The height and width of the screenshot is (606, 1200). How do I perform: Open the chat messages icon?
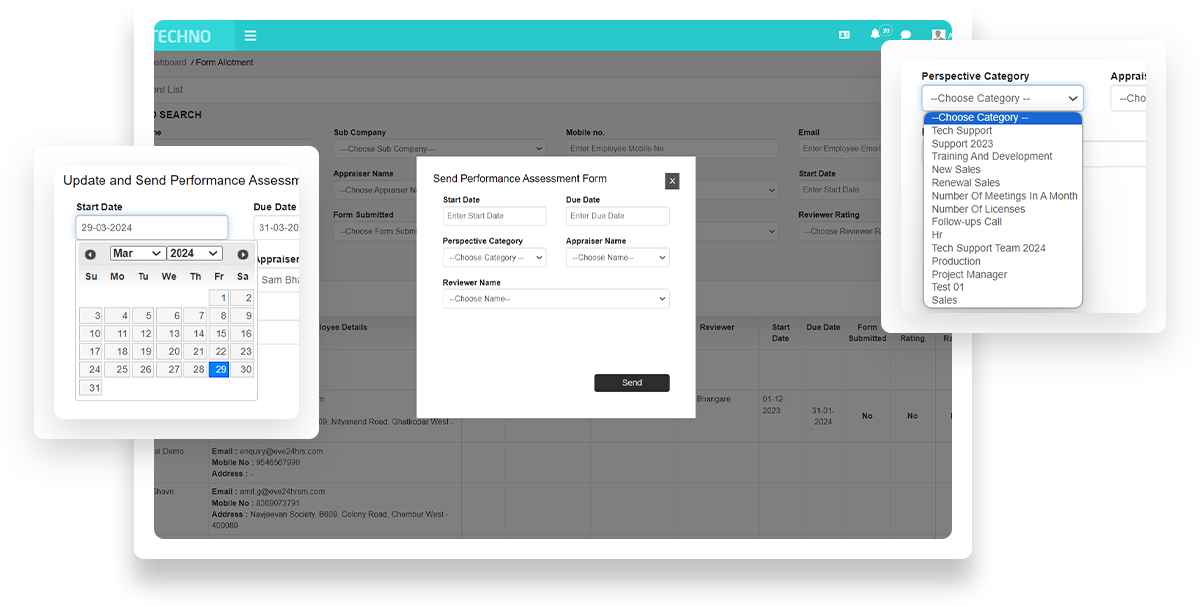tap(906, 35)
